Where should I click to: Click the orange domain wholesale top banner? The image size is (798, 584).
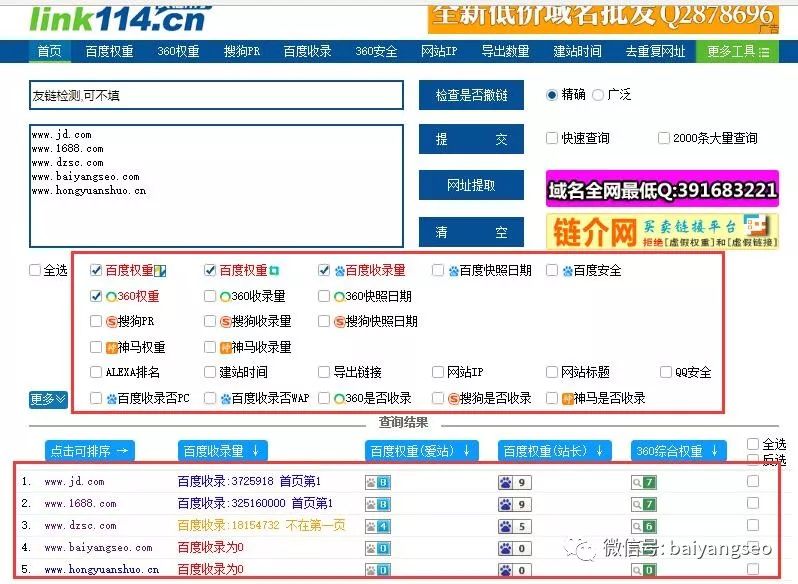pos(604,18)
